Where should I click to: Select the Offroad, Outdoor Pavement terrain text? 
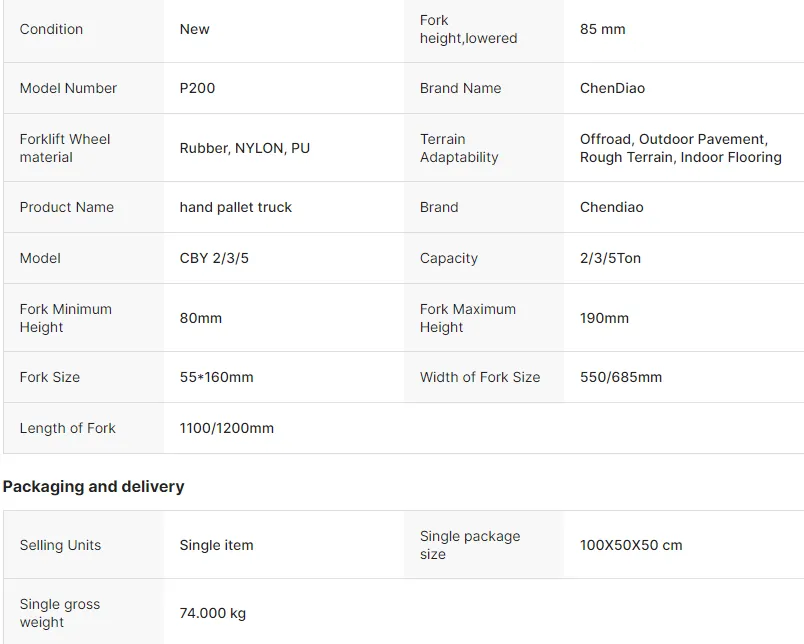(674, 139)
